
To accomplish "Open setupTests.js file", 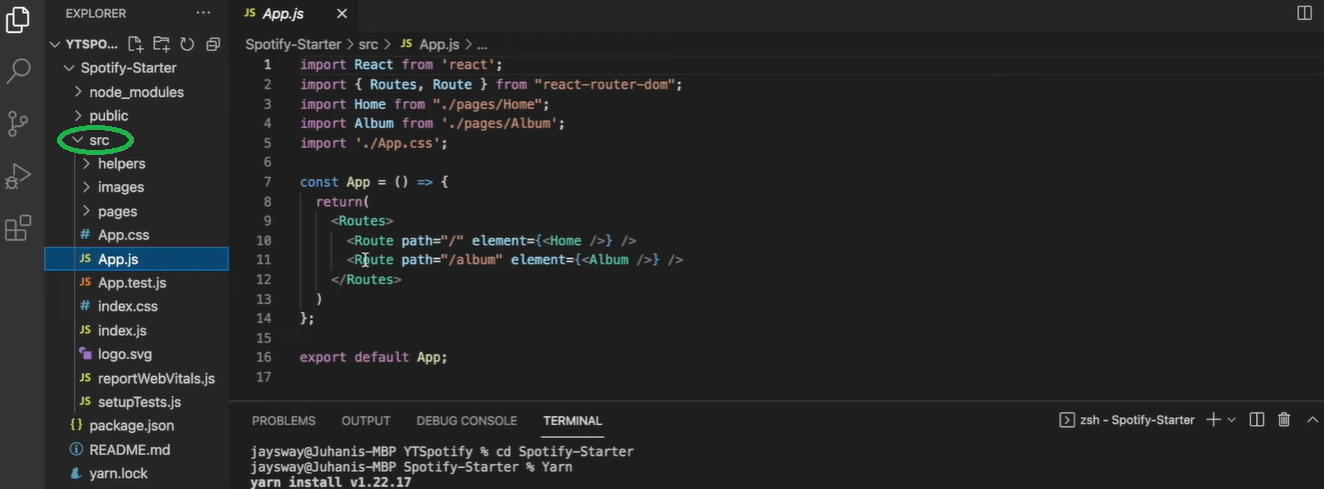I will 137,402.
